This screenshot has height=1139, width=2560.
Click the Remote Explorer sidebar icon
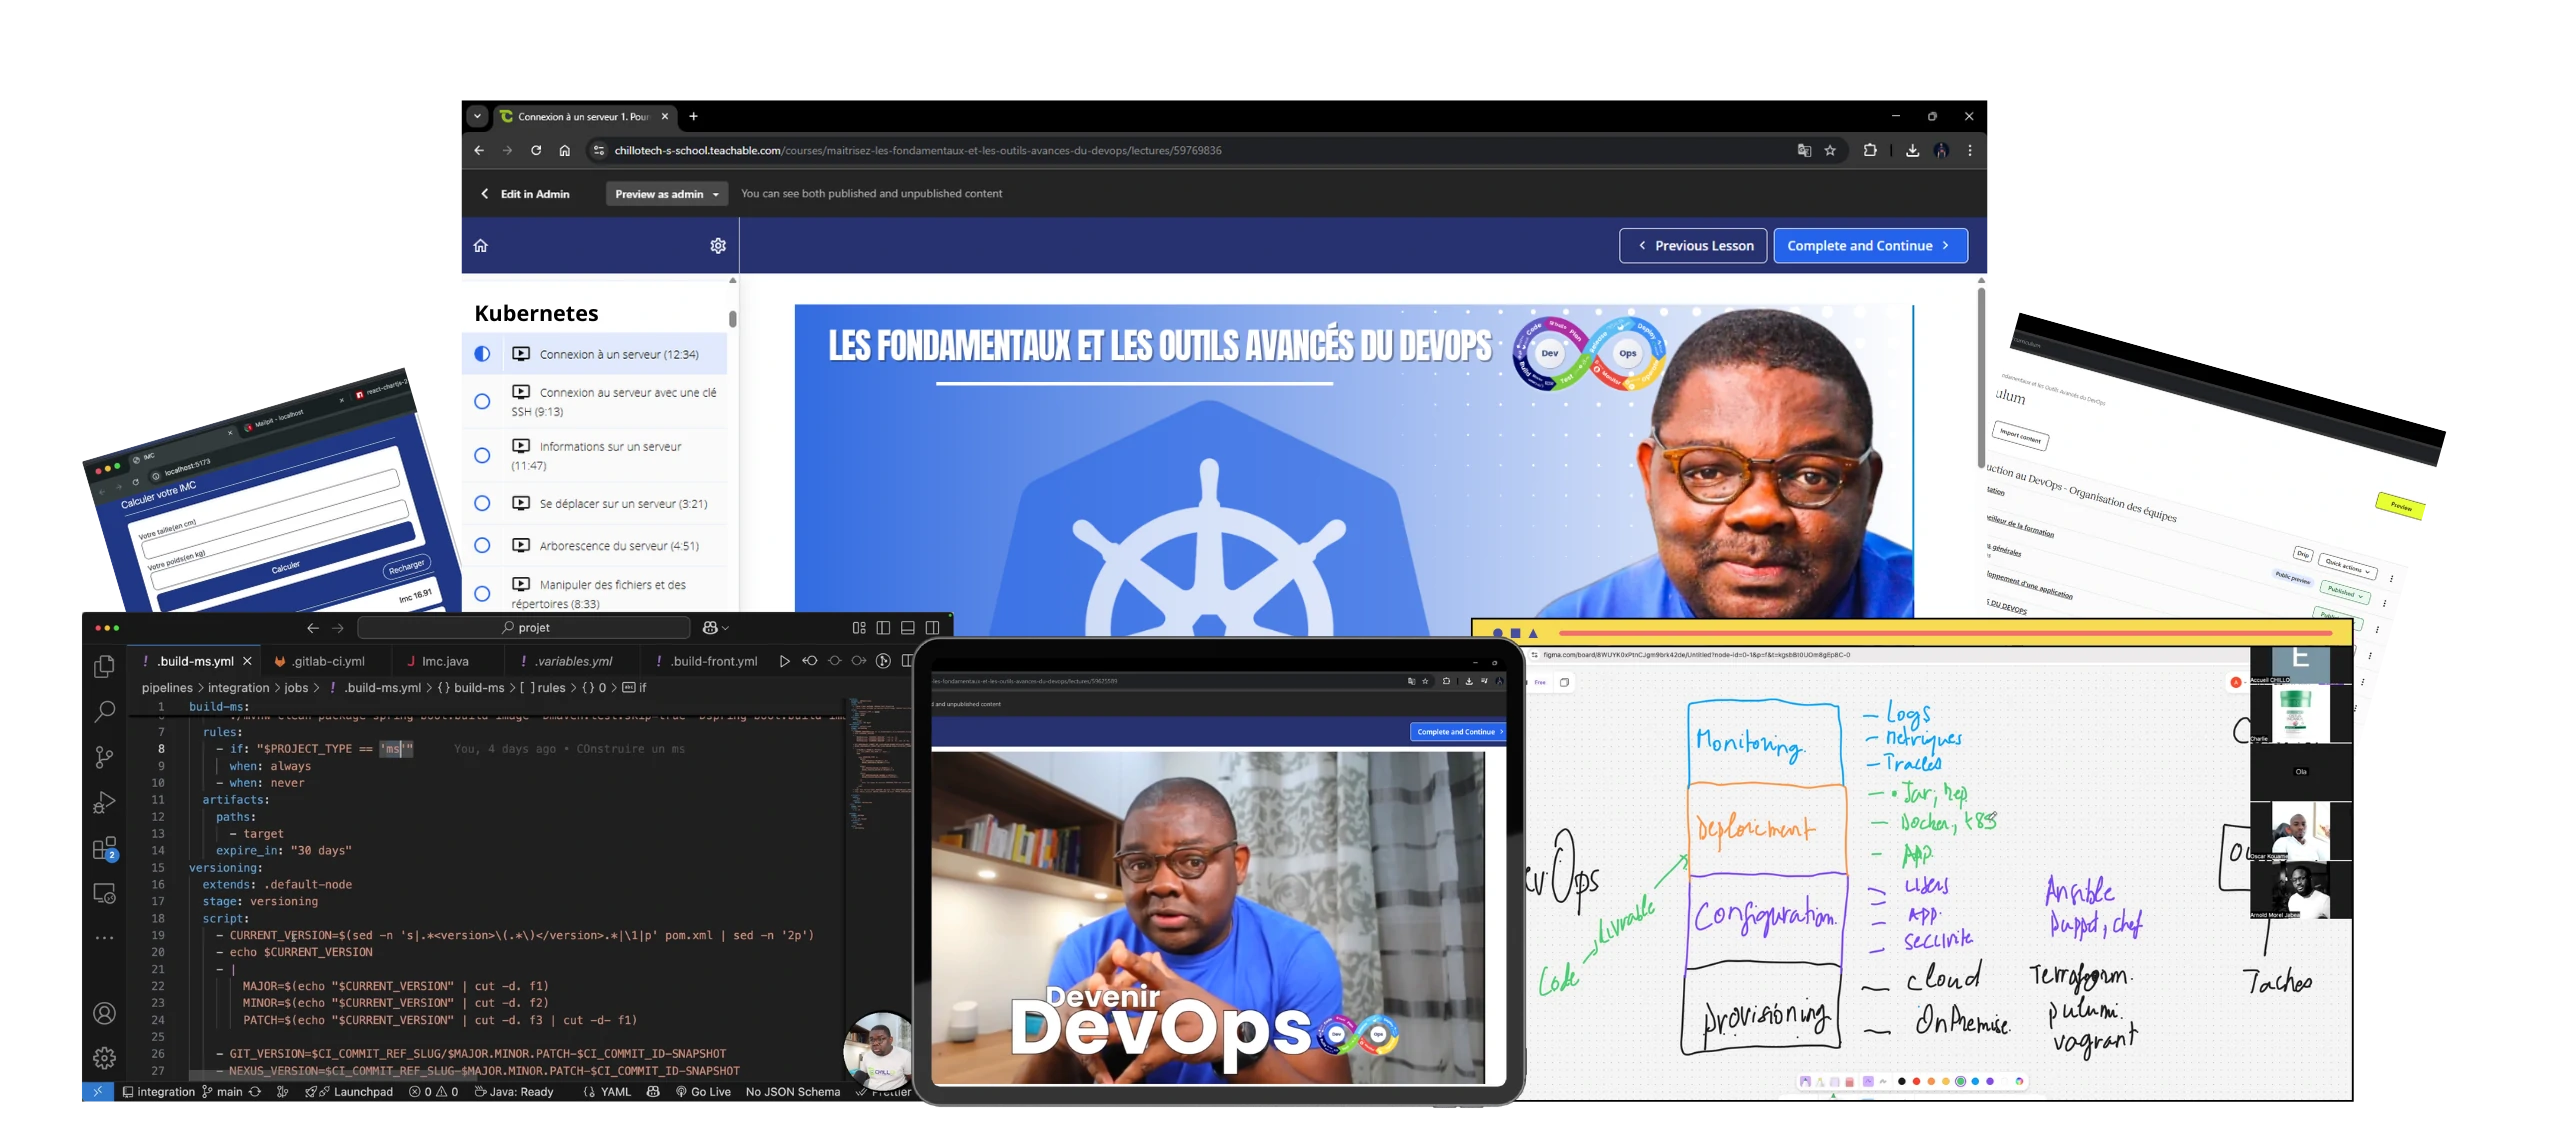pos(104,894)
